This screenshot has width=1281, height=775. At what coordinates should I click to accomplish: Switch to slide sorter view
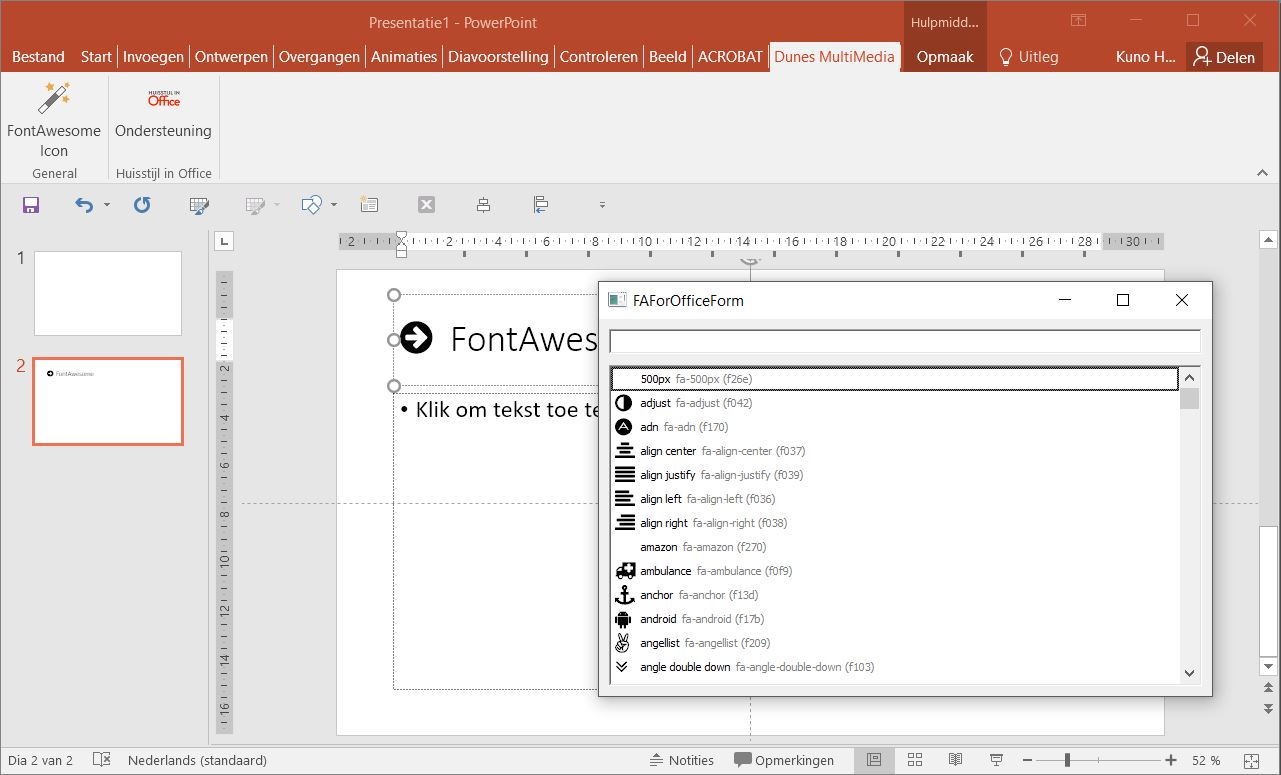click(x=916, y=760)
